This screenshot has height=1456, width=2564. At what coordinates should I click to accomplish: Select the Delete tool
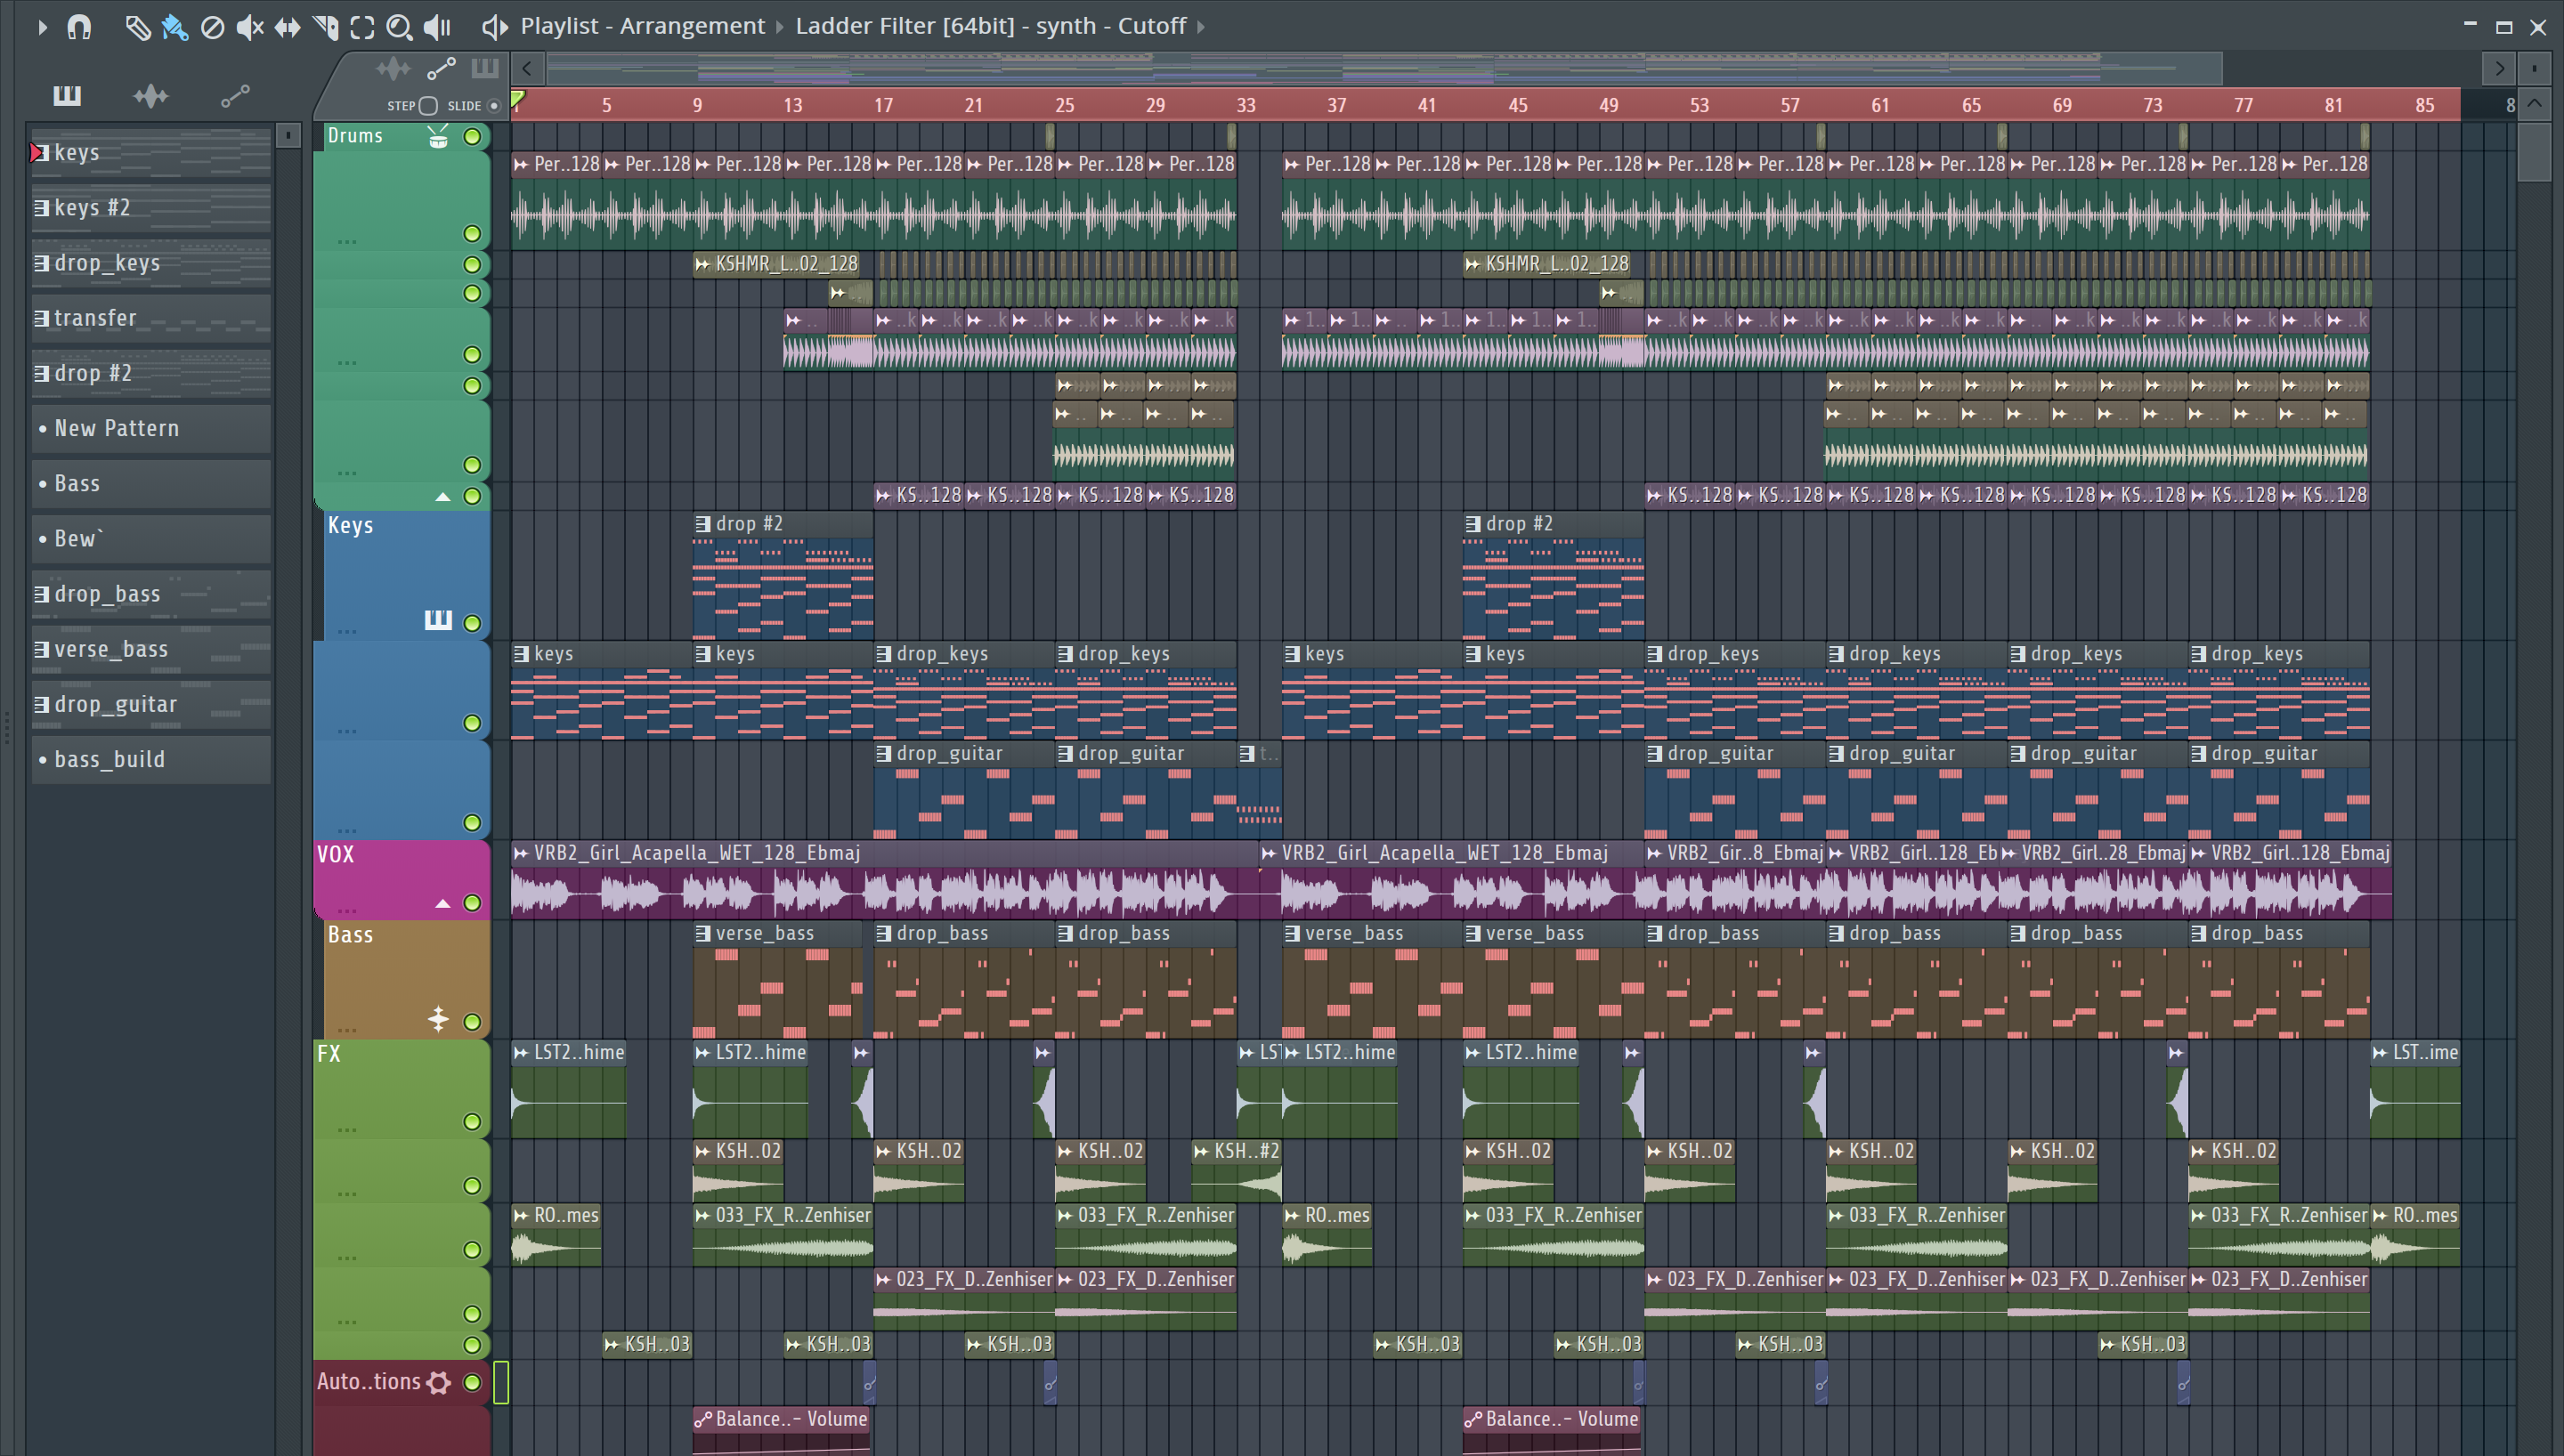(x=212, y=27)
